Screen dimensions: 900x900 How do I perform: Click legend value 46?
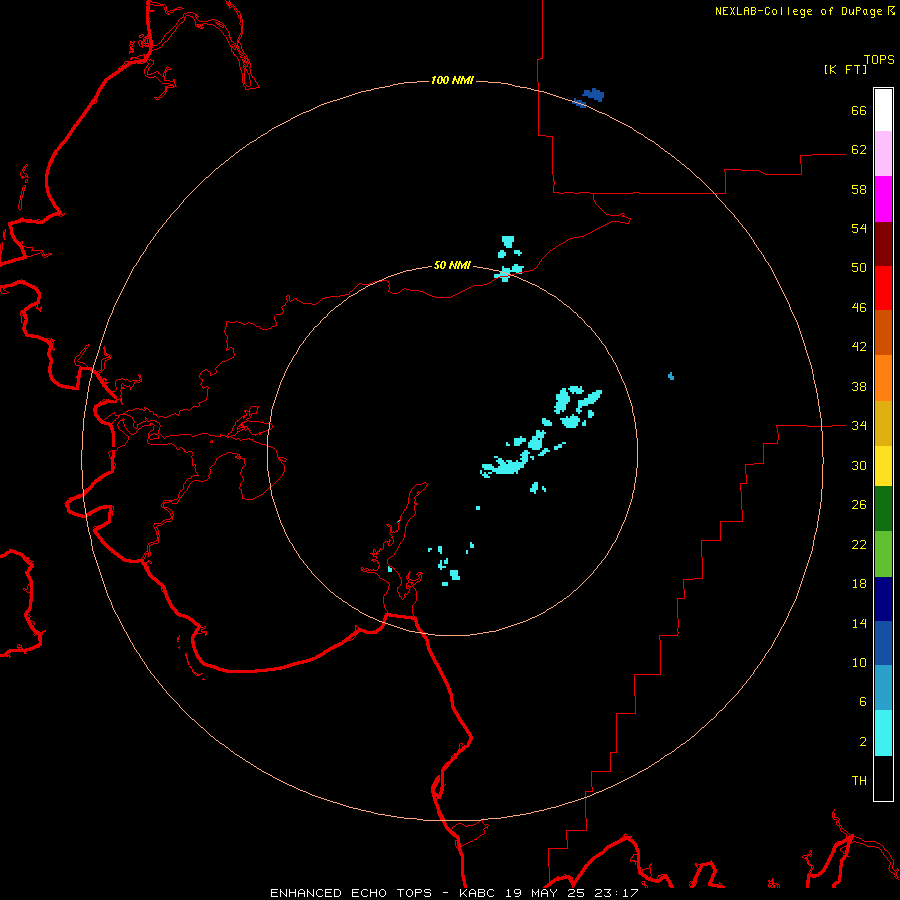click(x=859, y=308)
